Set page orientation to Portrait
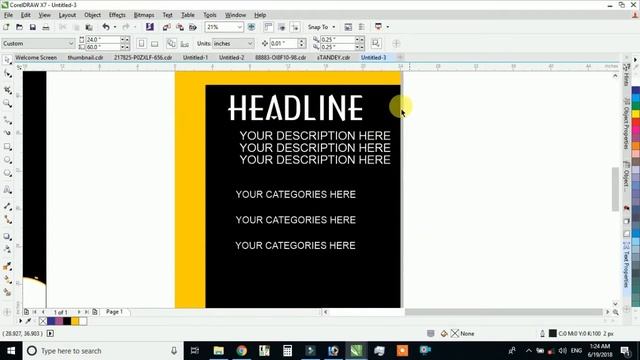Viewport: 640px width, 360px height. (x=141, y=43)
